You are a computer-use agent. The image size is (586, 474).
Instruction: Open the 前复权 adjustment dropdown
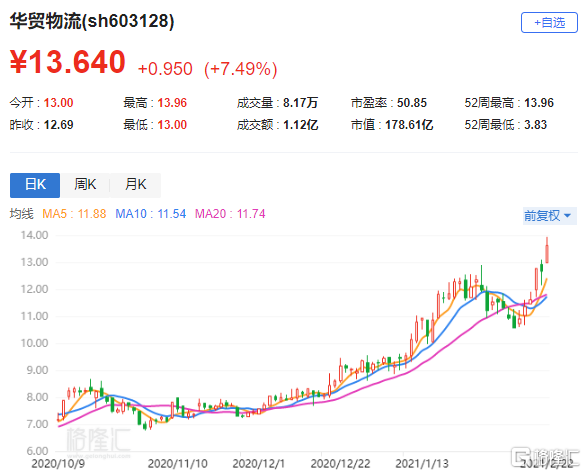point(549,216)
